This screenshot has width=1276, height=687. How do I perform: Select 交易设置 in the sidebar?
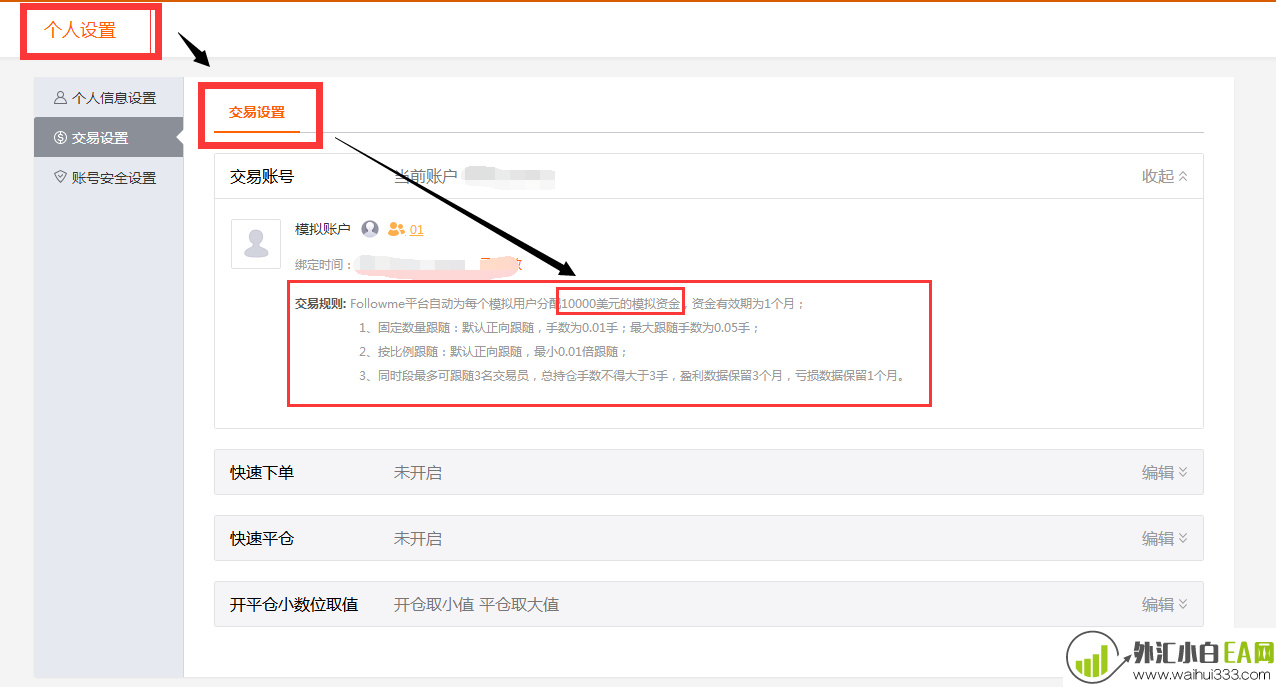tap(108, 138)
